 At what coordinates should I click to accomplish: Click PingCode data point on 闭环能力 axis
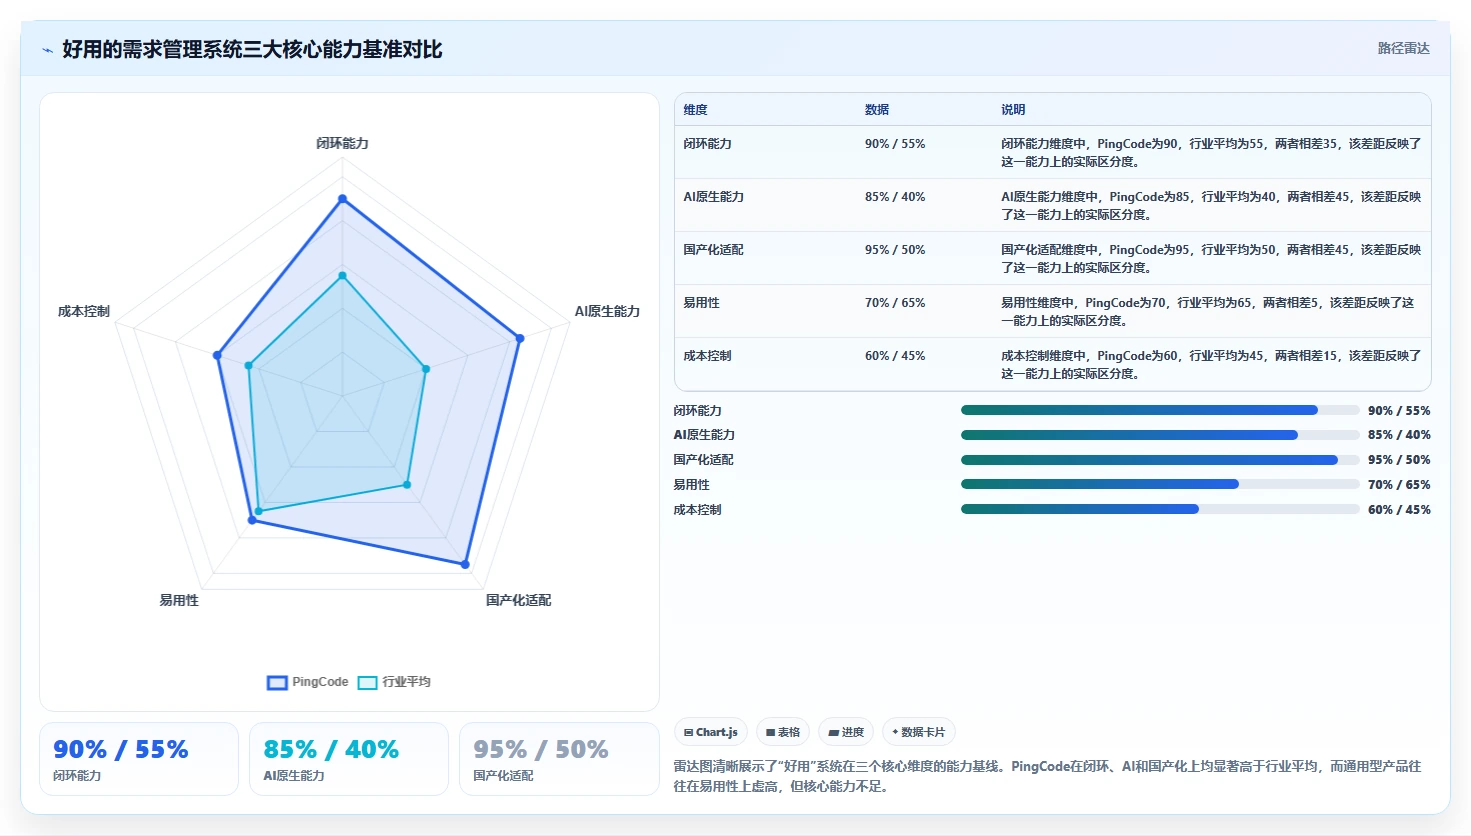342,199
